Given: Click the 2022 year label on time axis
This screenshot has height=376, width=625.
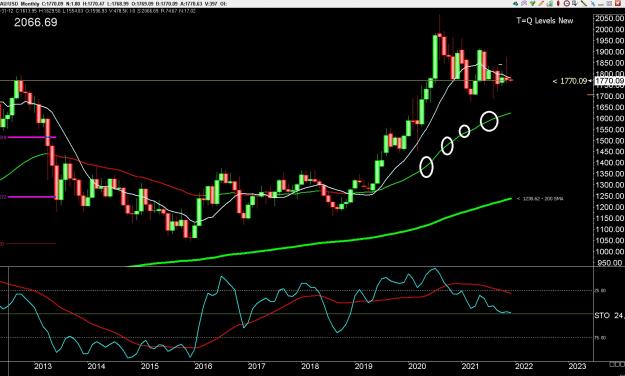Looking at the screenshot, I should [x=523, y=366].
